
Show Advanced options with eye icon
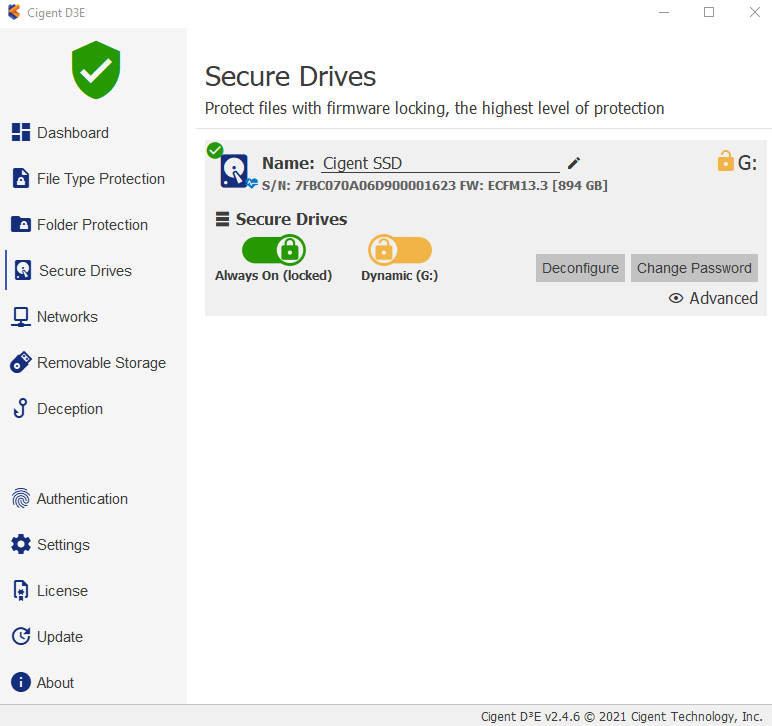(x=676, y=298)
